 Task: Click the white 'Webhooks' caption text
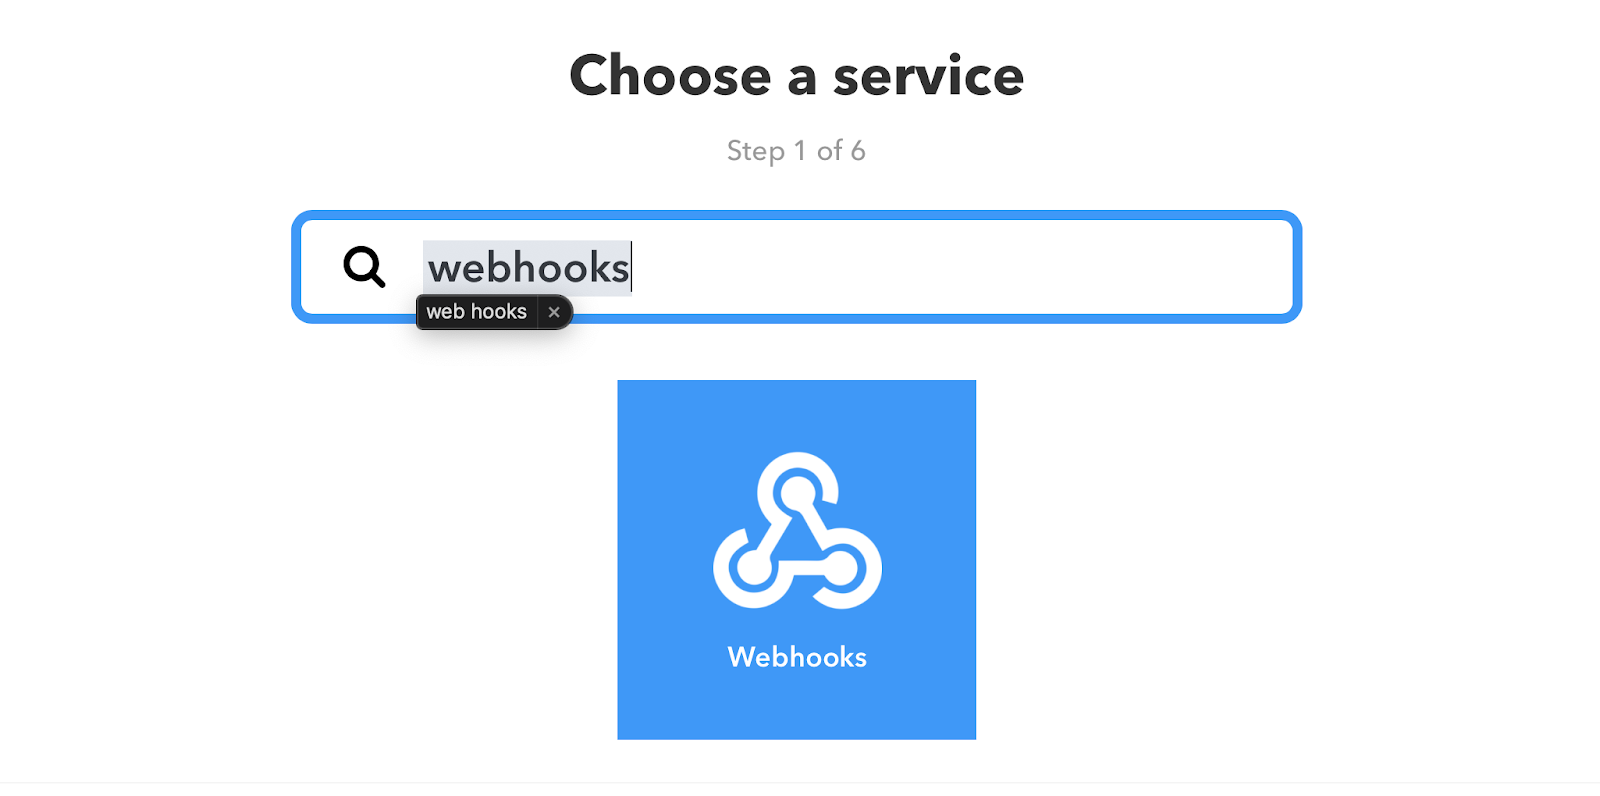(x=797, y=657)
